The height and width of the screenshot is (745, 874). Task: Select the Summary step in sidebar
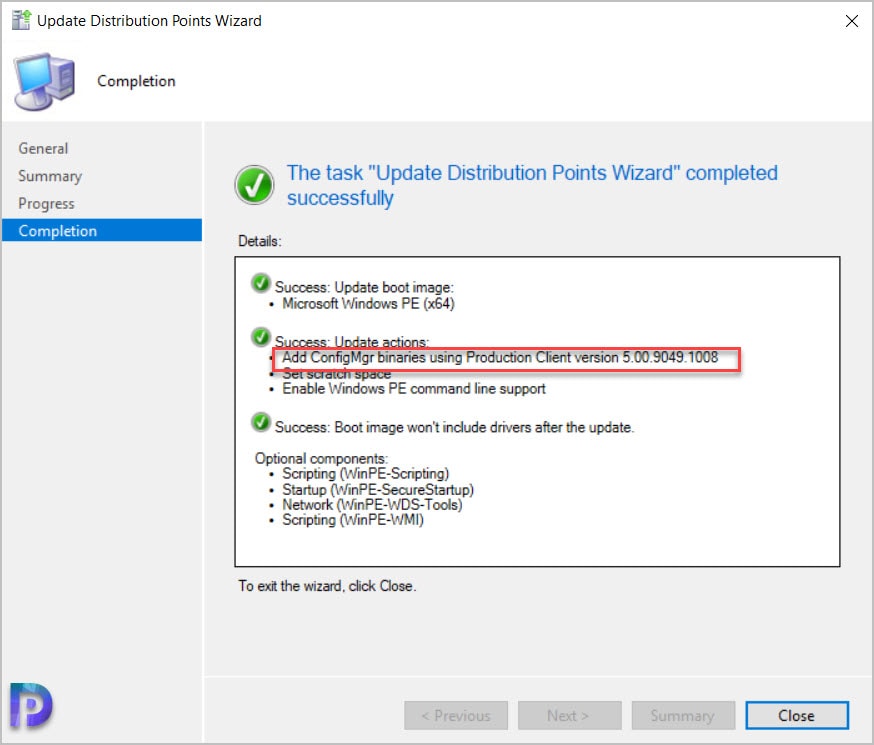[50, 176]
